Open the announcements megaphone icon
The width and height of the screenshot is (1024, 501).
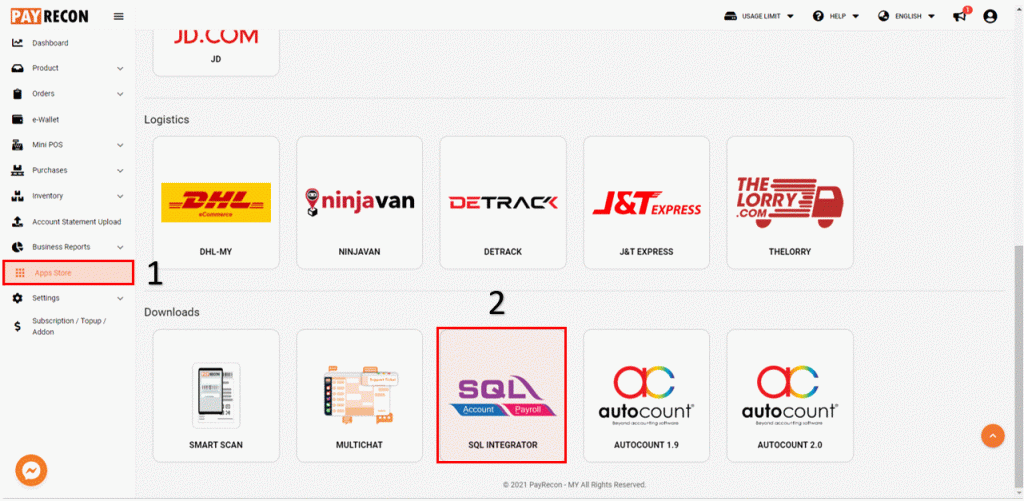point(959,16)
